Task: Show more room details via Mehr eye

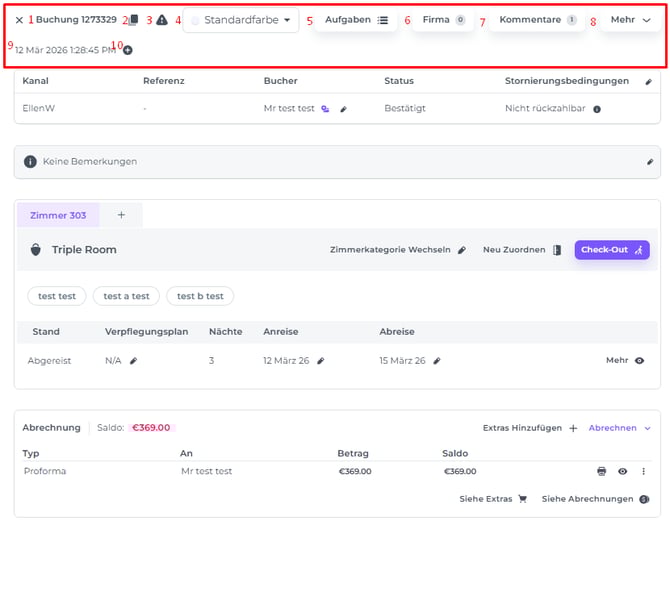Action: pyautogui.click(x=639, y=361)
